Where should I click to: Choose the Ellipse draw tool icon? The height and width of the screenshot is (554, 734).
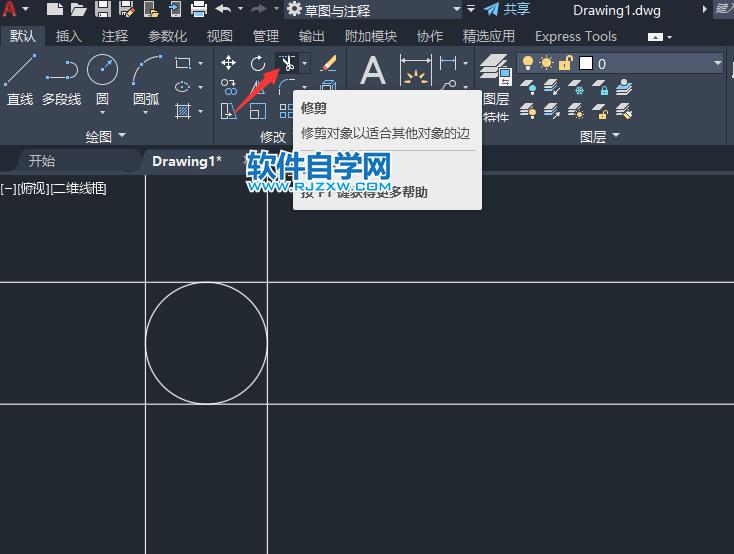[x=183, y=87]
